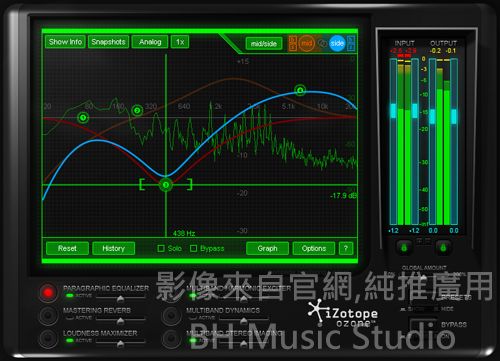This screenshot has width=500, height=361.
Task: Toggle Paragraphic Equalizer Active LED
Action: [x=70, y=296]
